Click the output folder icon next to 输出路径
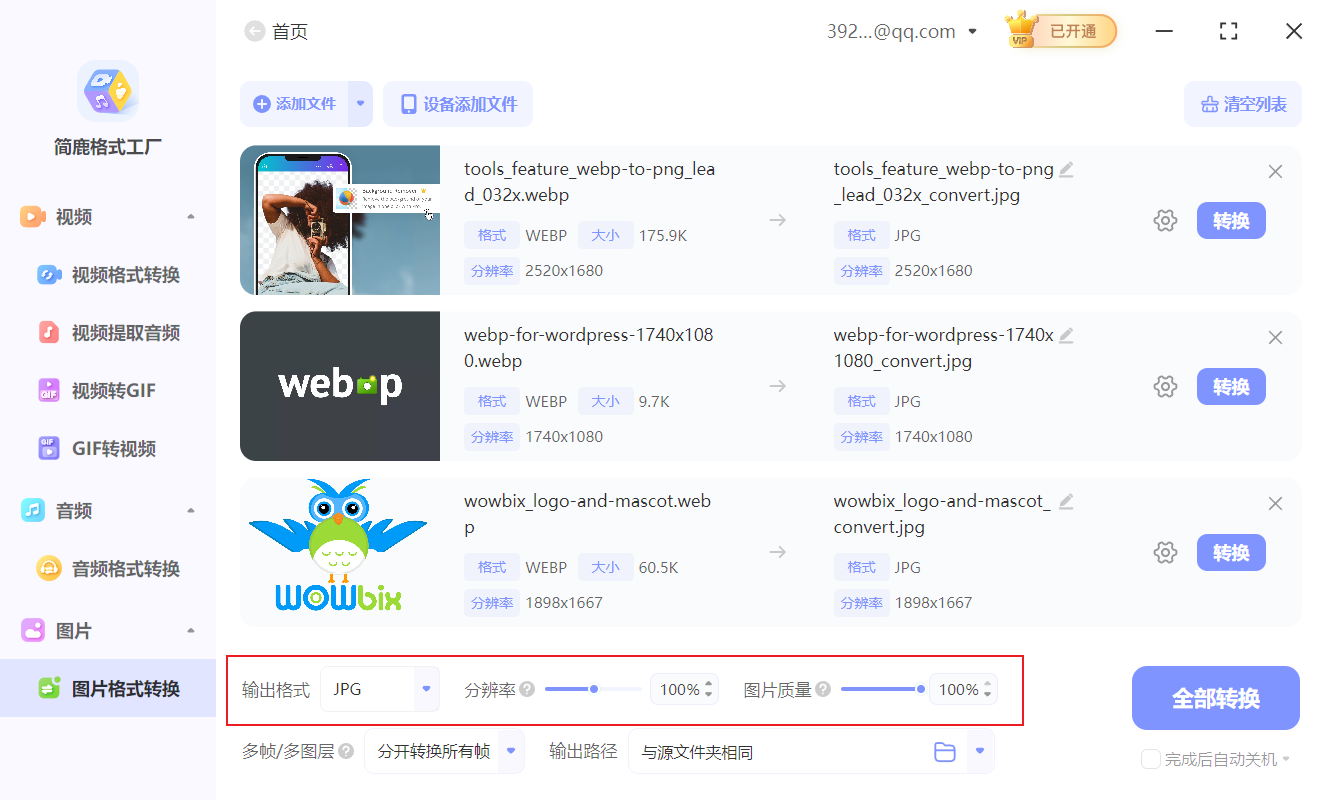Viewport: 1326px width, 800px height. [945, 751]
